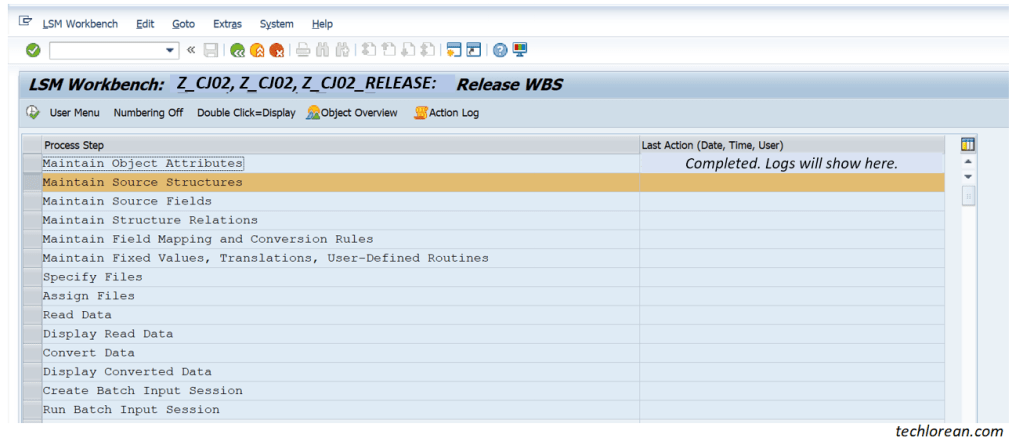Click the blue Help question mark icon
Image resolution: width=1023 pixels, height=445 pixels.
pos(500,50)
